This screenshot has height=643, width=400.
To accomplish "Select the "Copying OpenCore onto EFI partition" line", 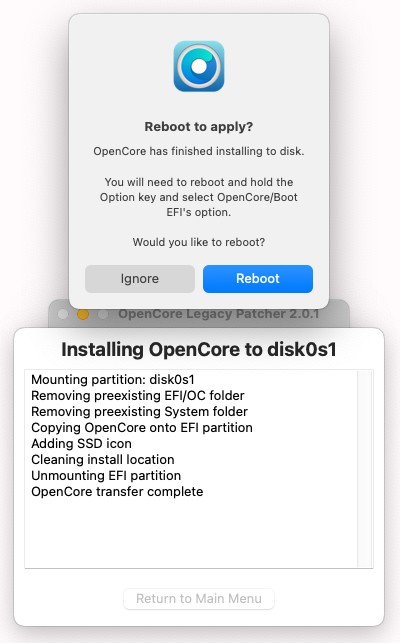I will tap(142, 427).
